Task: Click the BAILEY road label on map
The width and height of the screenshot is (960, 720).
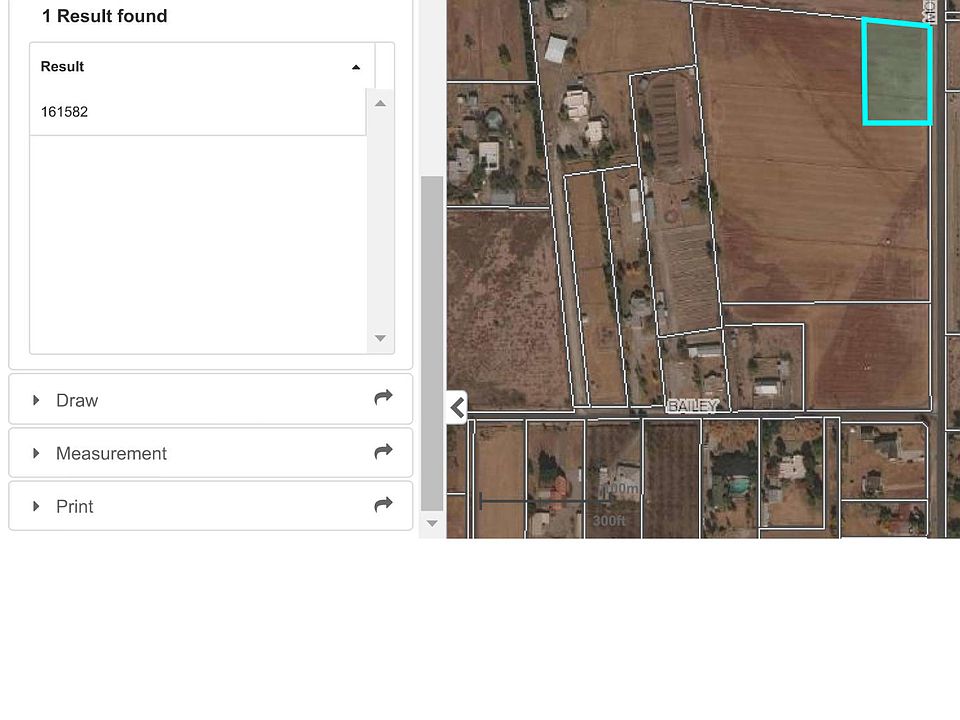Action: pos(692,406)
